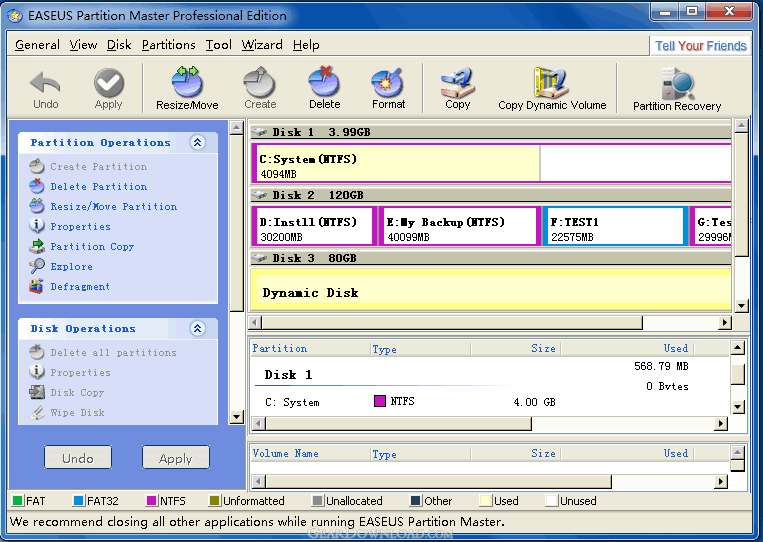The width and height of the screenshot is (763, 542).
Task: Open the General menu
Action: point(37,45)
